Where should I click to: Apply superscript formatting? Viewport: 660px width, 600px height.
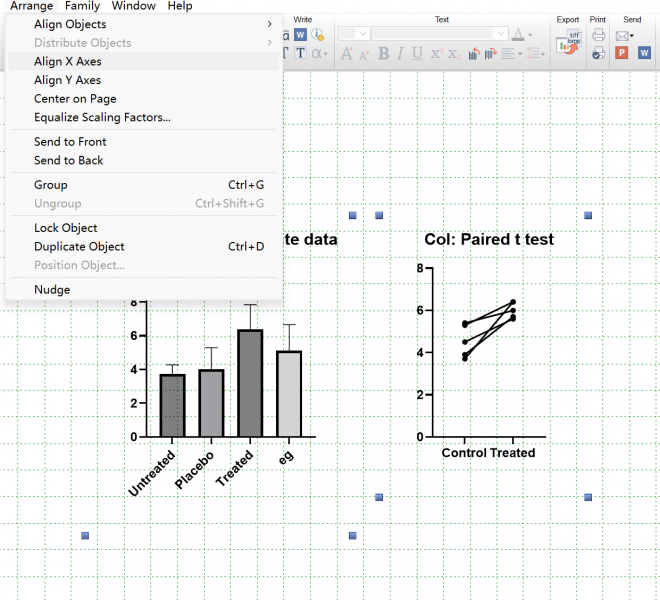coord(436,53)
